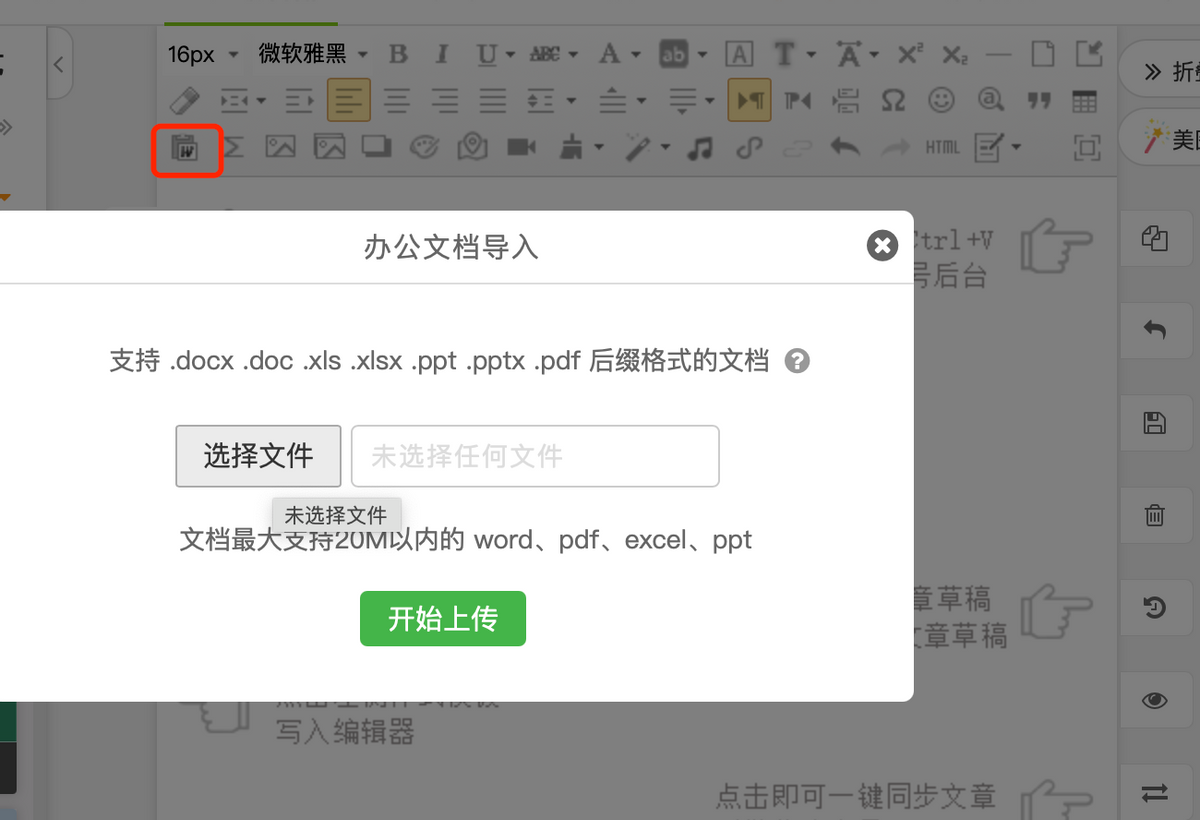Click the save floppy icon in right sidebar
Image resolution: width=1200 pixels, height=820 pixels.
tap(1154, 422)
